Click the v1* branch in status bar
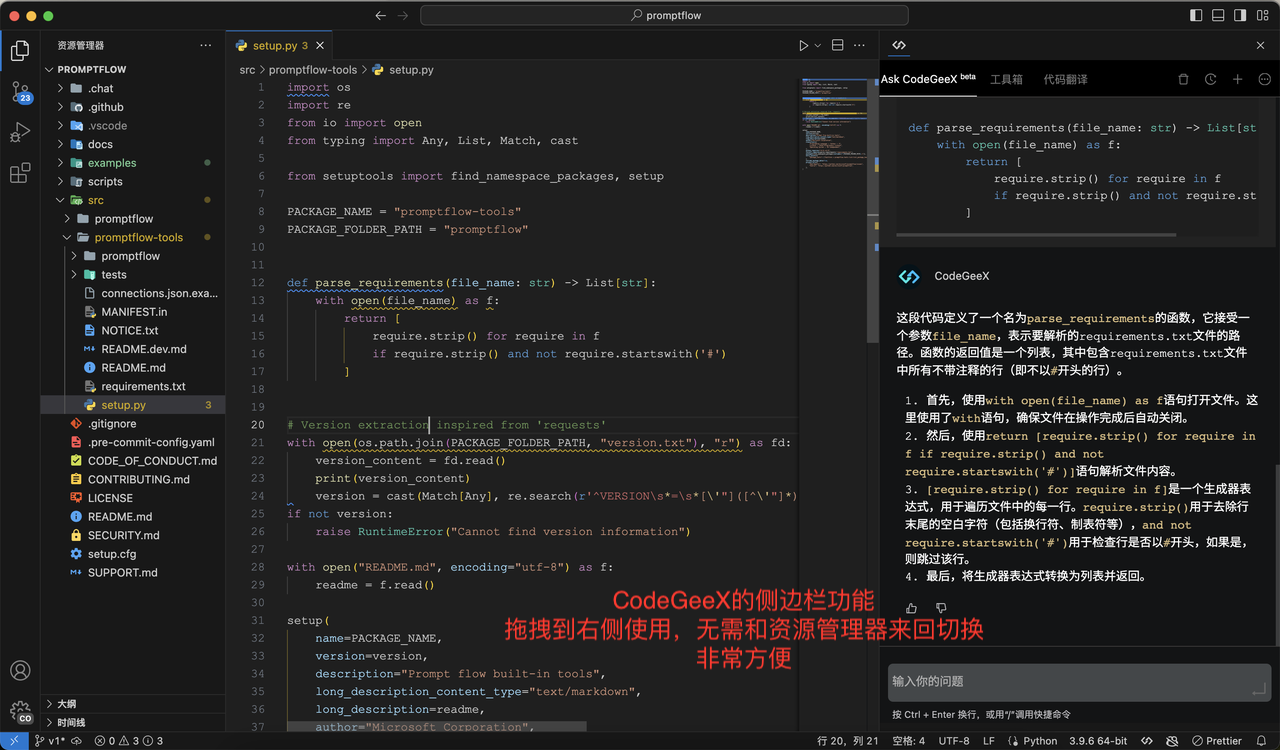 click(50, 741)
